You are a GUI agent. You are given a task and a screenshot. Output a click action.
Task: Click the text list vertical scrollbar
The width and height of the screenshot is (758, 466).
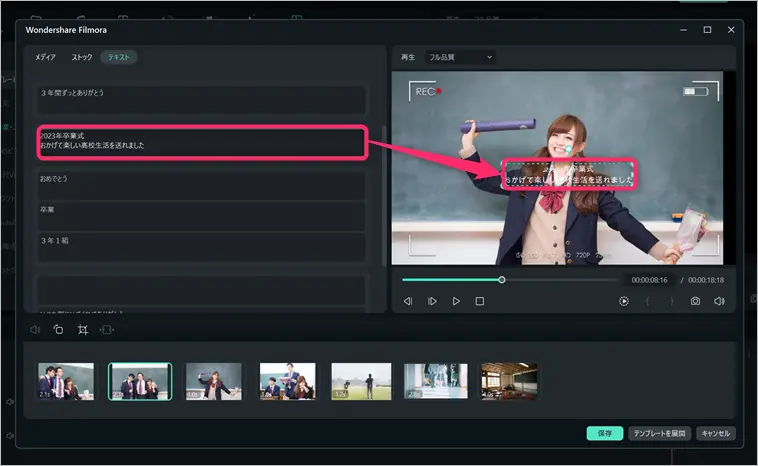[x=384, y=196]
